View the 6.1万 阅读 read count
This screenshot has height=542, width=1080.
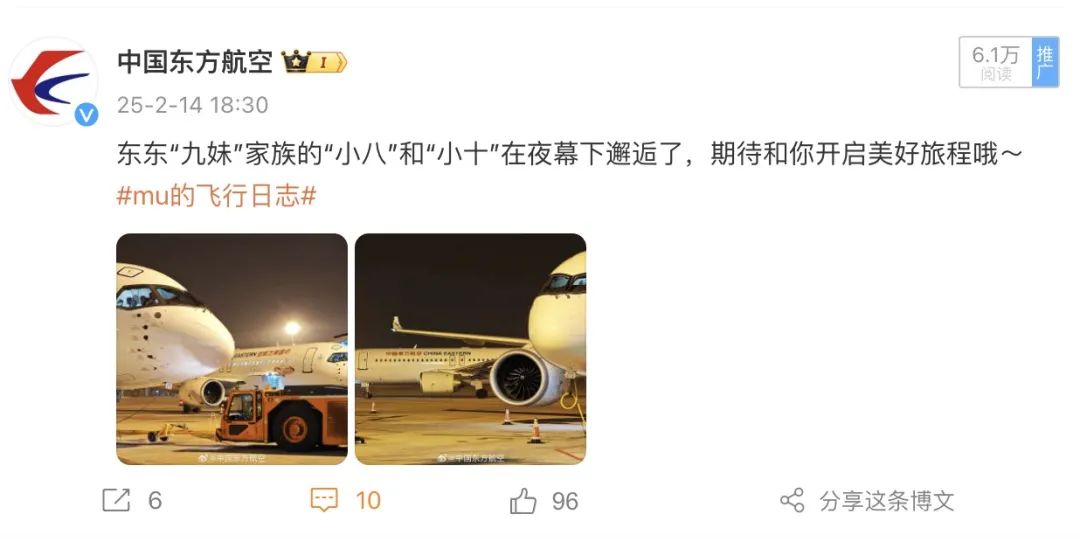(x=996, y=62)
